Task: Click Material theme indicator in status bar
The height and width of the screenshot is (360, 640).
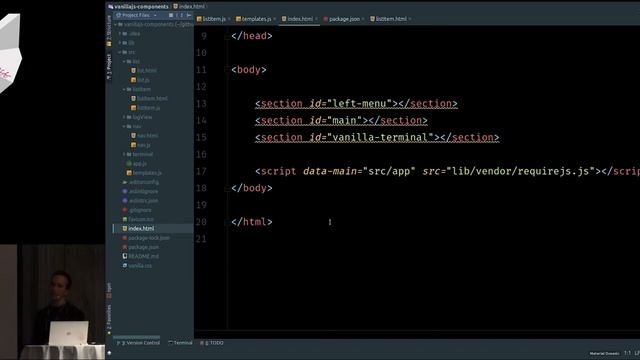Action: [x=604, y=353]
